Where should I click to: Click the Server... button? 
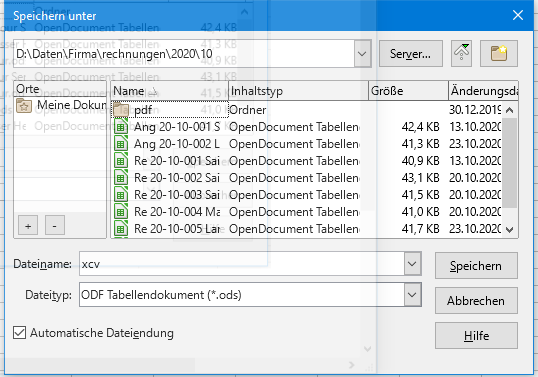pos(410,54)
